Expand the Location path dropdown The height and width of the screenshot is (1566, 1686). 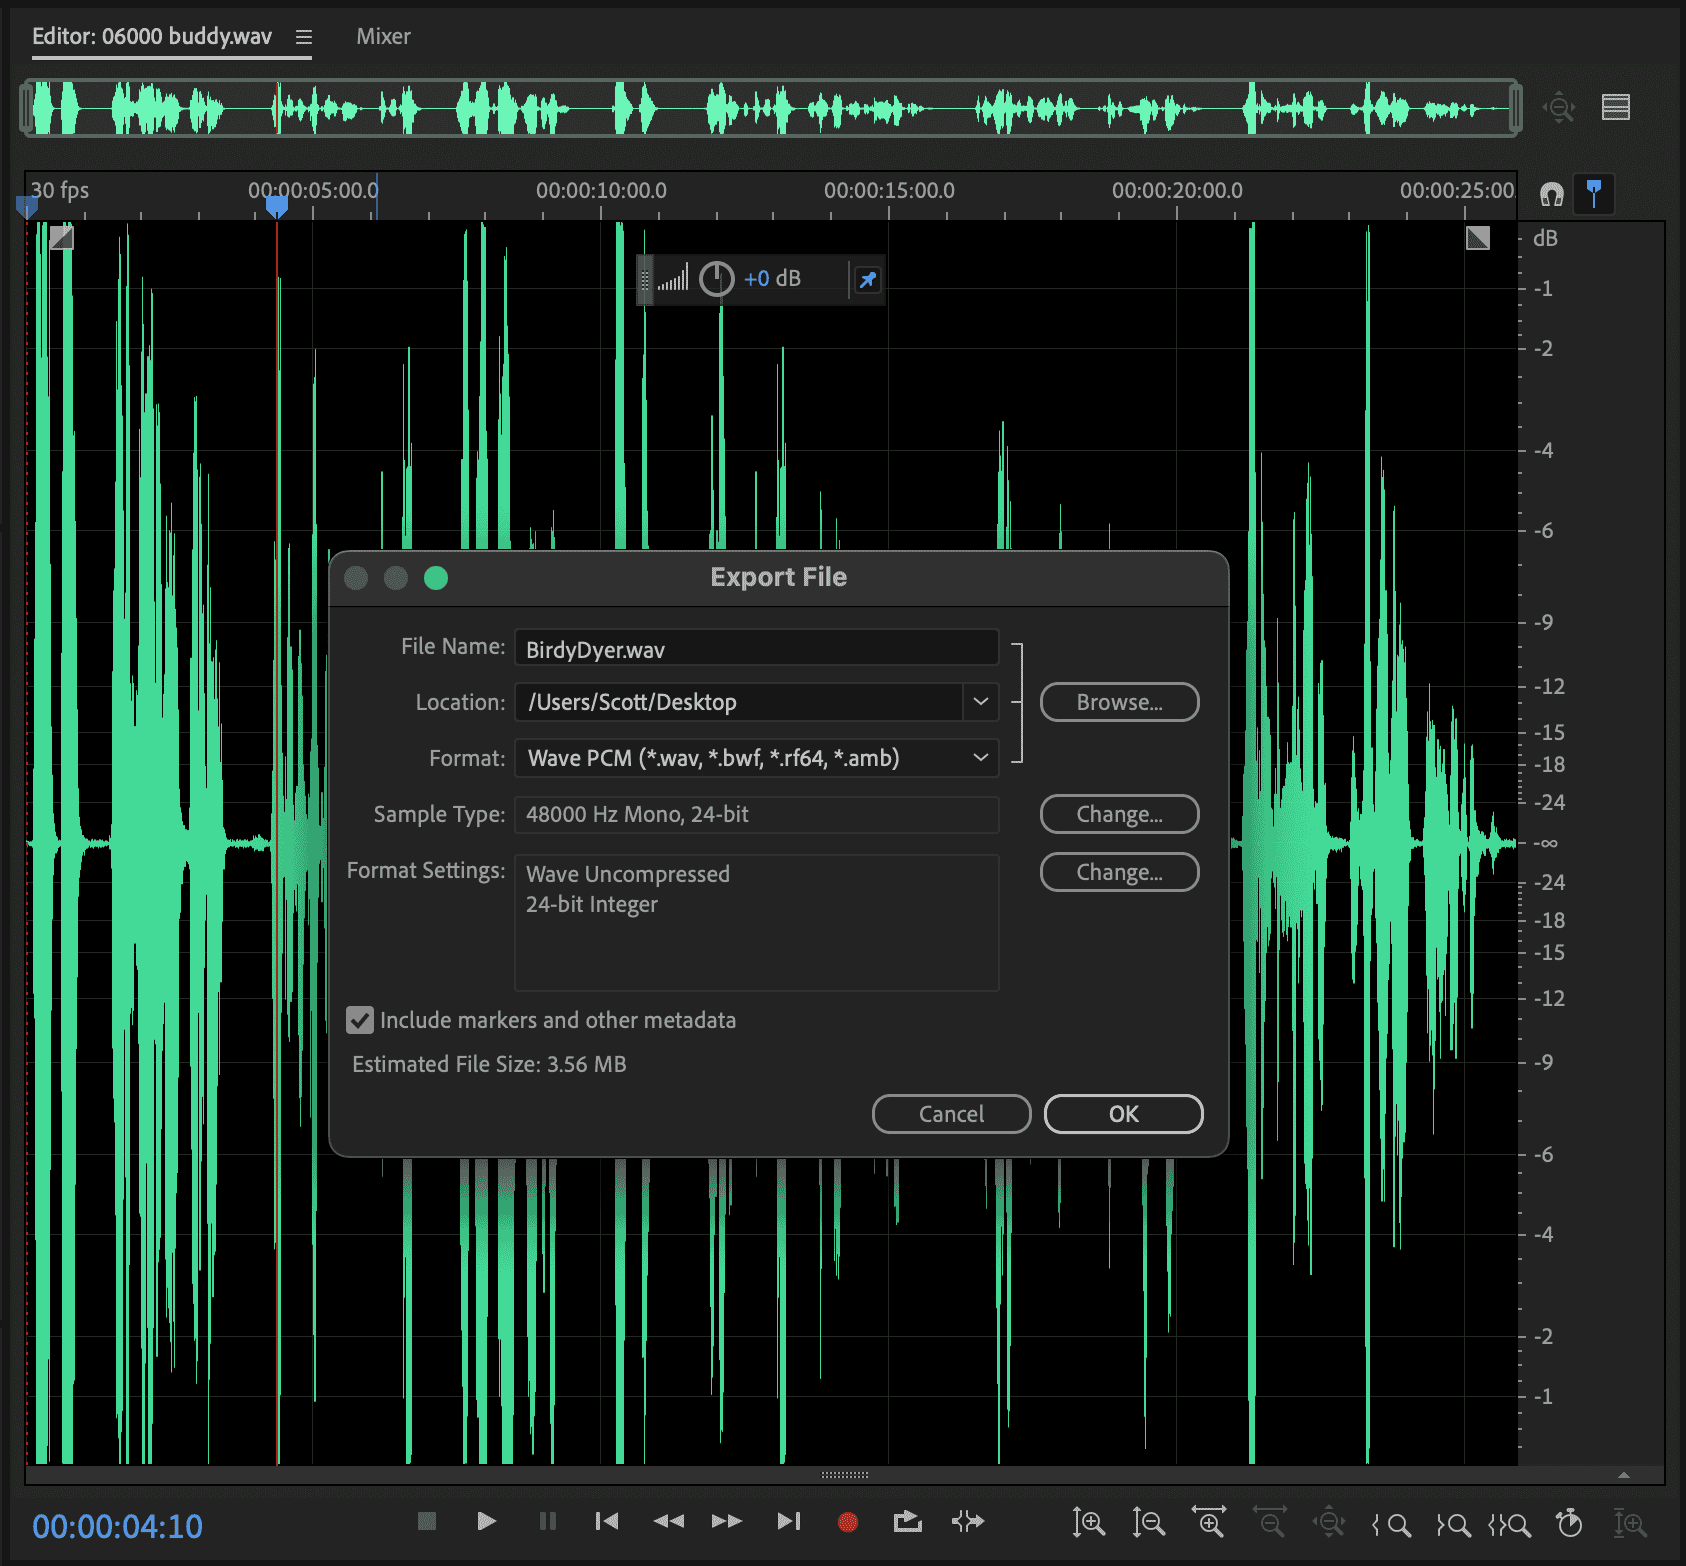pyautogui.click(x=980, y=702)
